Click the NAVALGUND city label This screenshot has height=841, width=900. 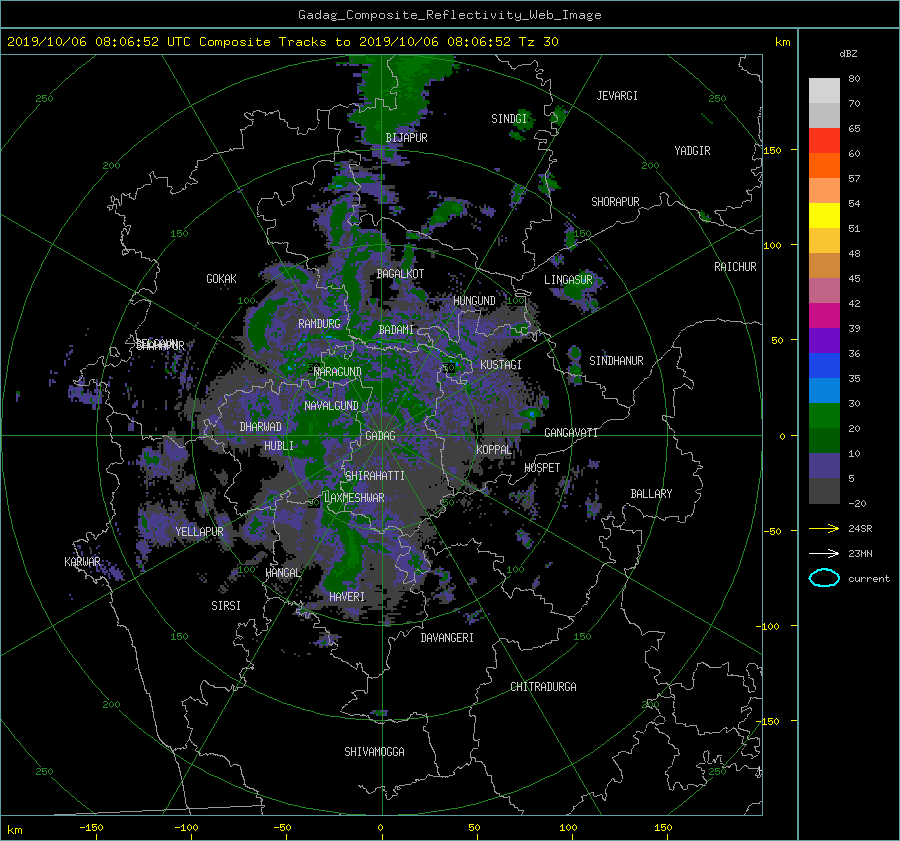coord(331,406)
